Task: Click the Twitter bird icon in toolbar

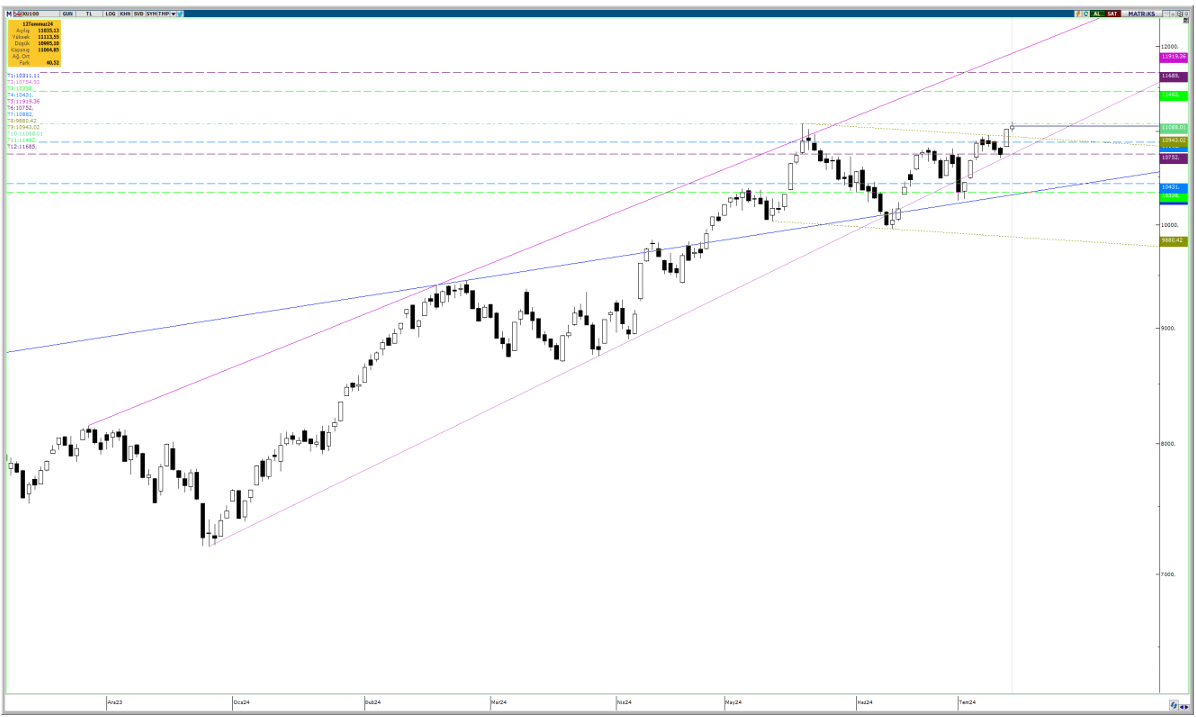Action: pyautogui.click(x=179, y=14)
